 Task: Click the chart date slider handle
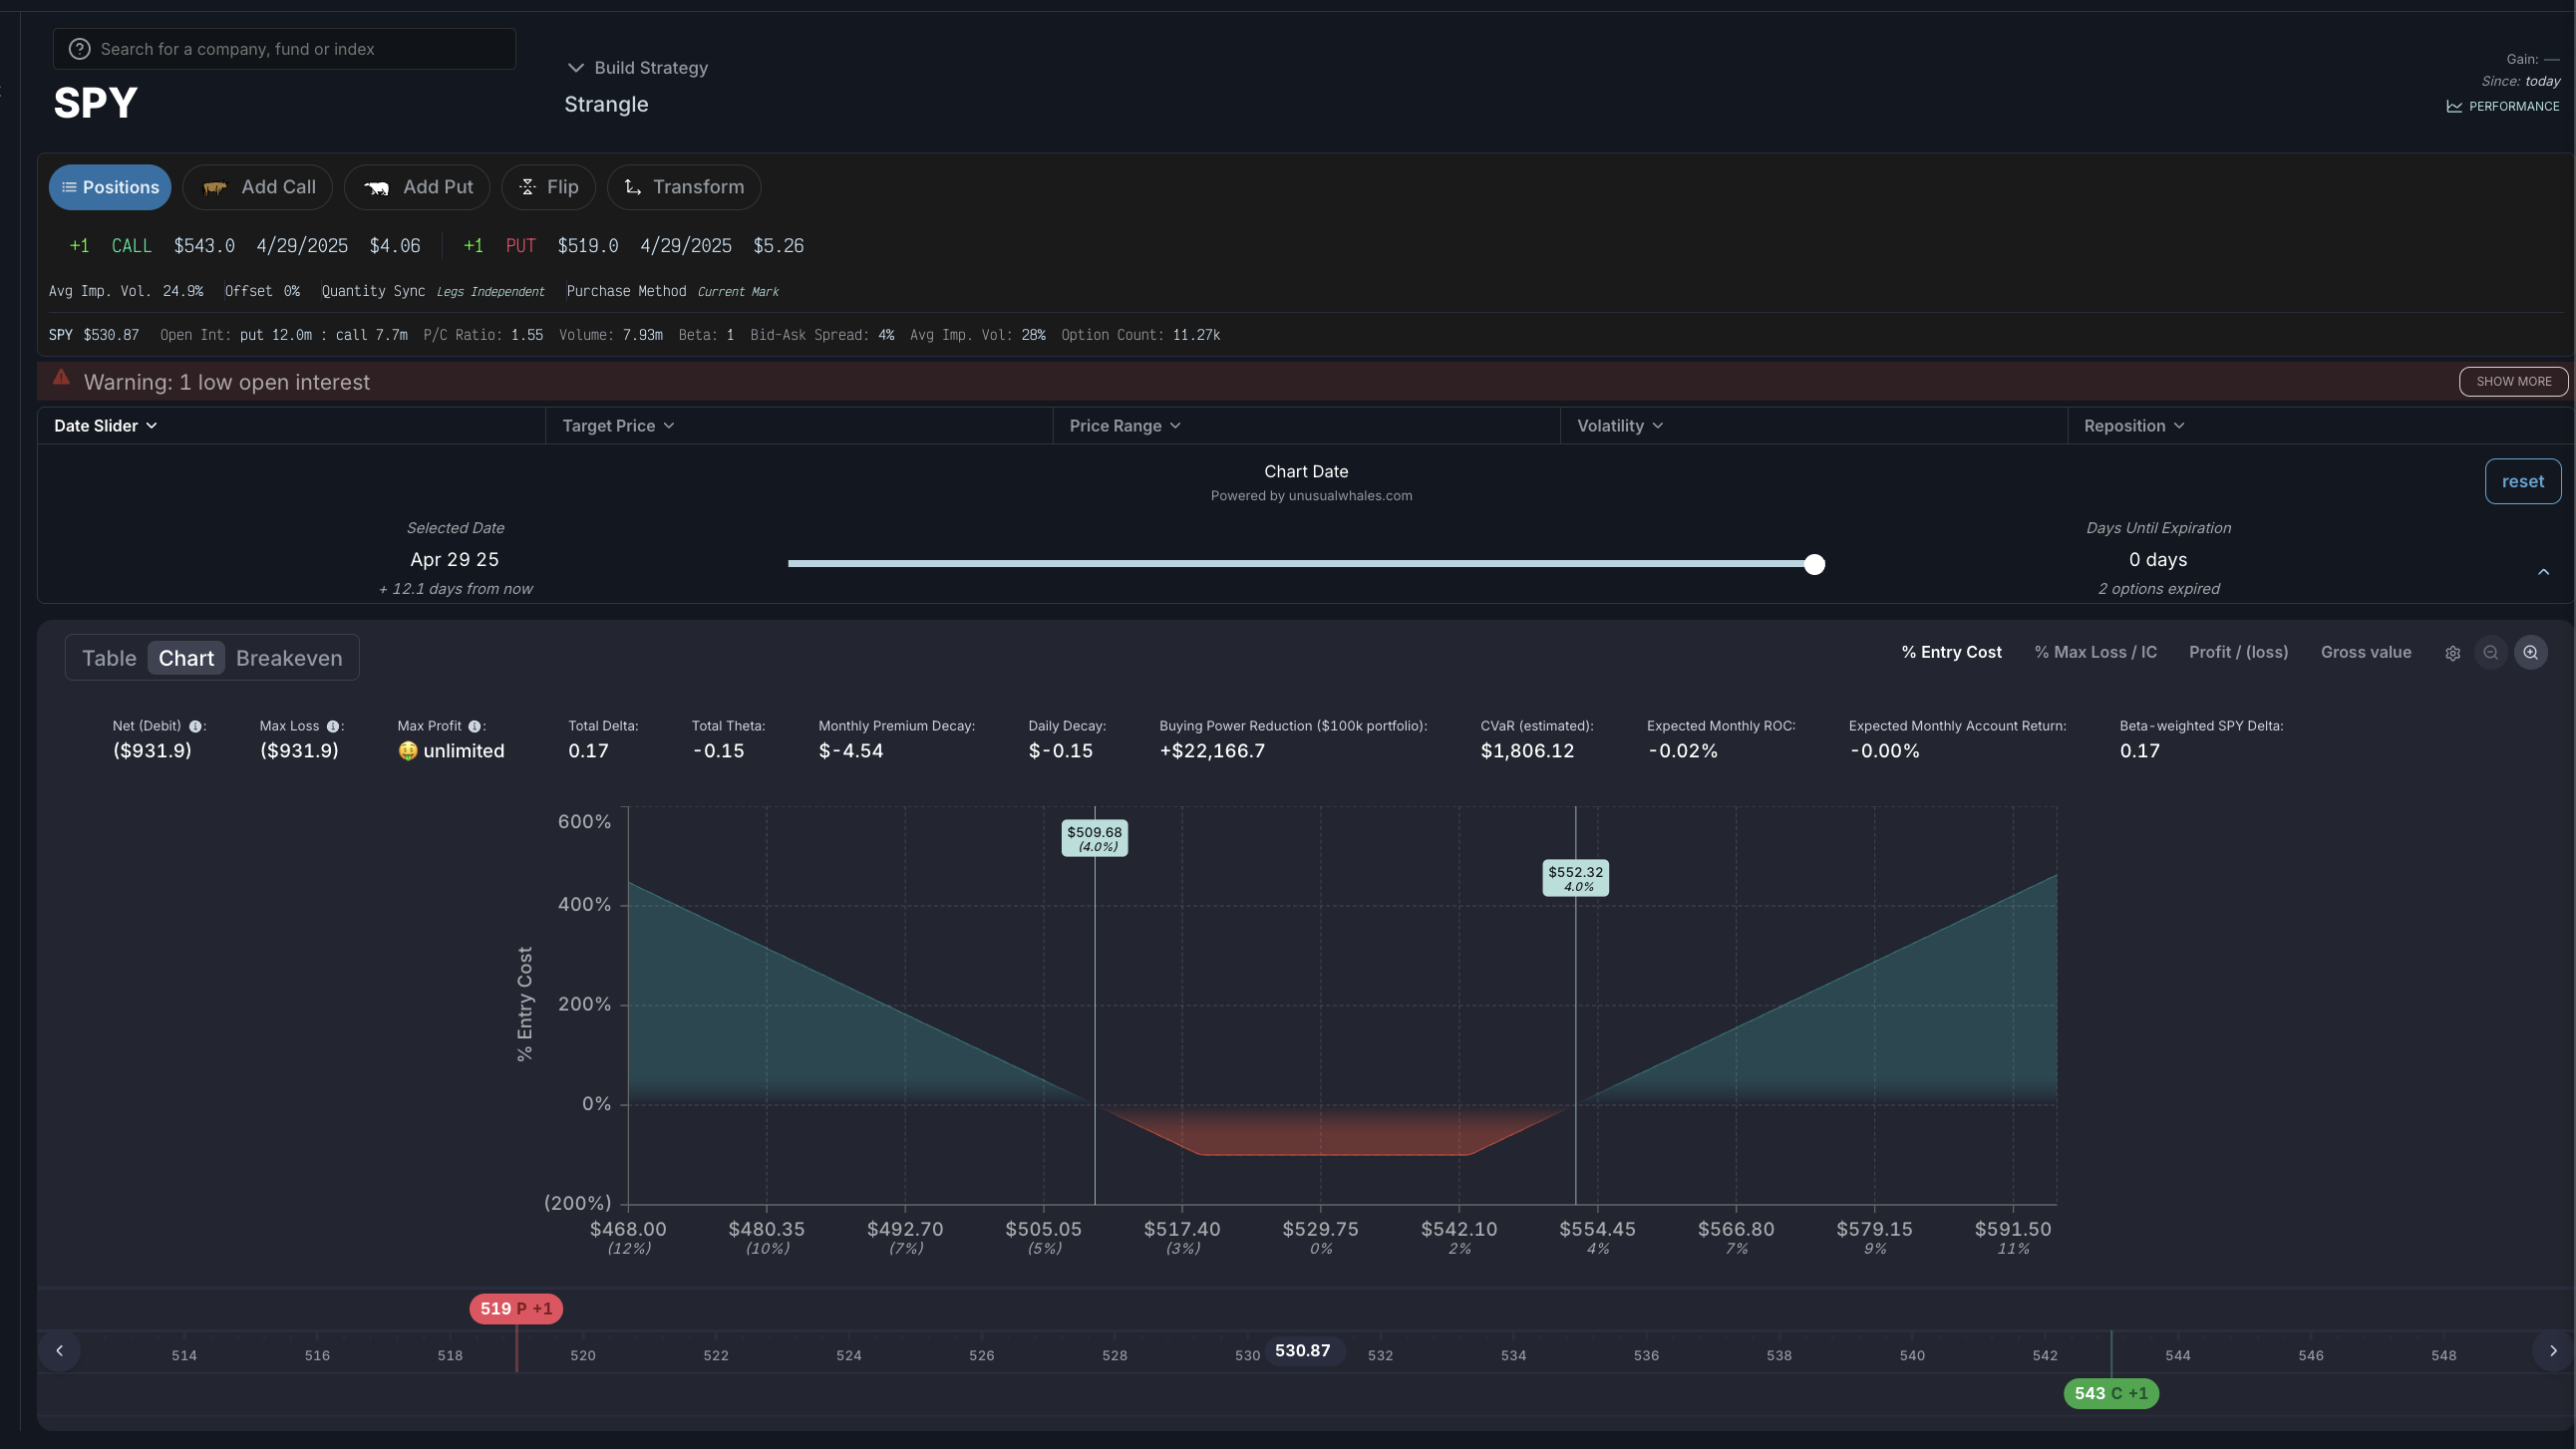pyautogui.click(x=1814, y=564)
